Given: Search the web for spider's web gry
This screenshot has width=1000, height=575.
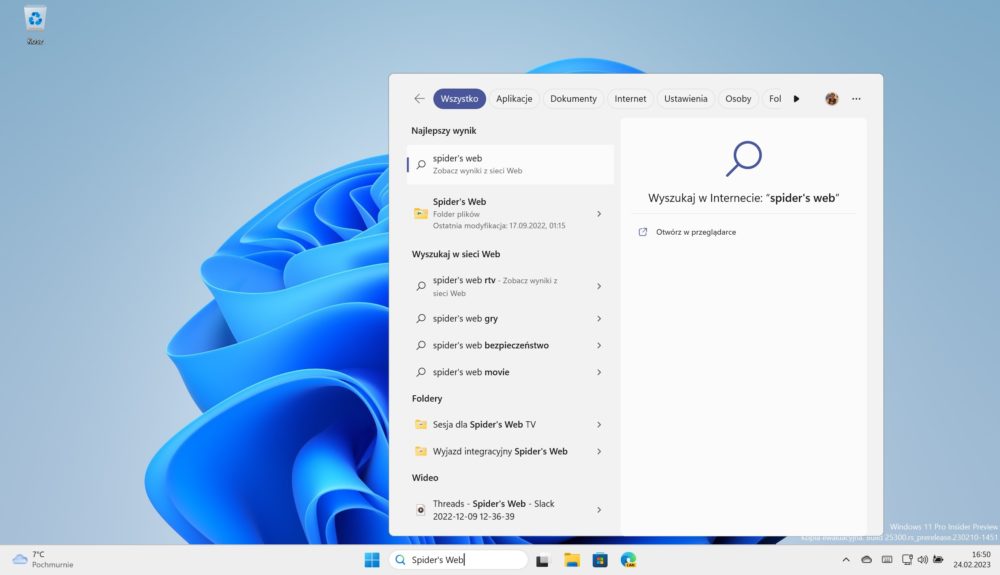Looking at the screenshot, I should [510, 318].
